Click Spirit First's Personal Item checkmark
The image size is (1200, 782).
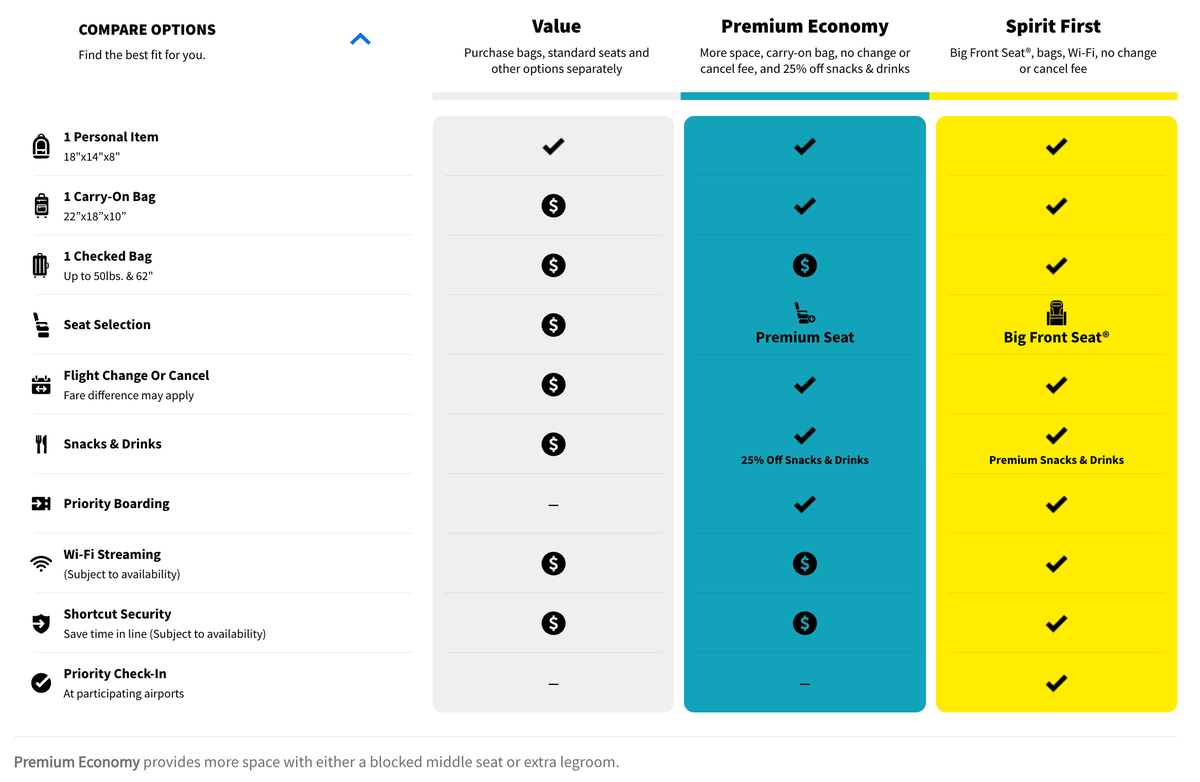1056,146
